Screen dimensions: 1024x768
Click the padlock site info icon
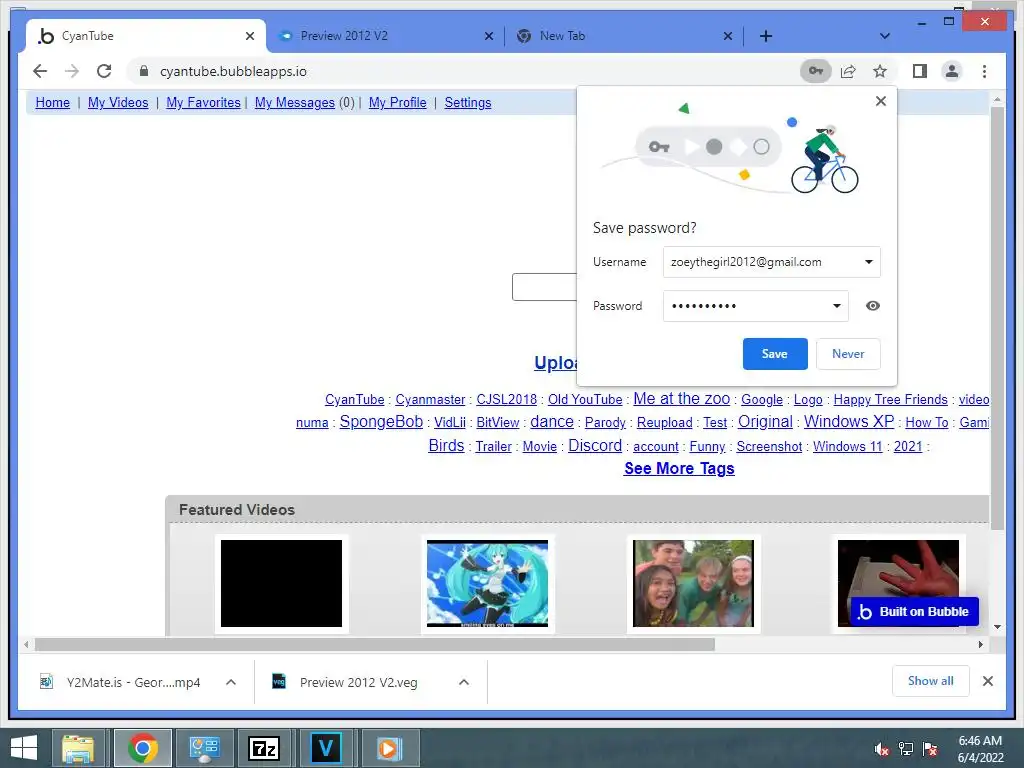144,71
